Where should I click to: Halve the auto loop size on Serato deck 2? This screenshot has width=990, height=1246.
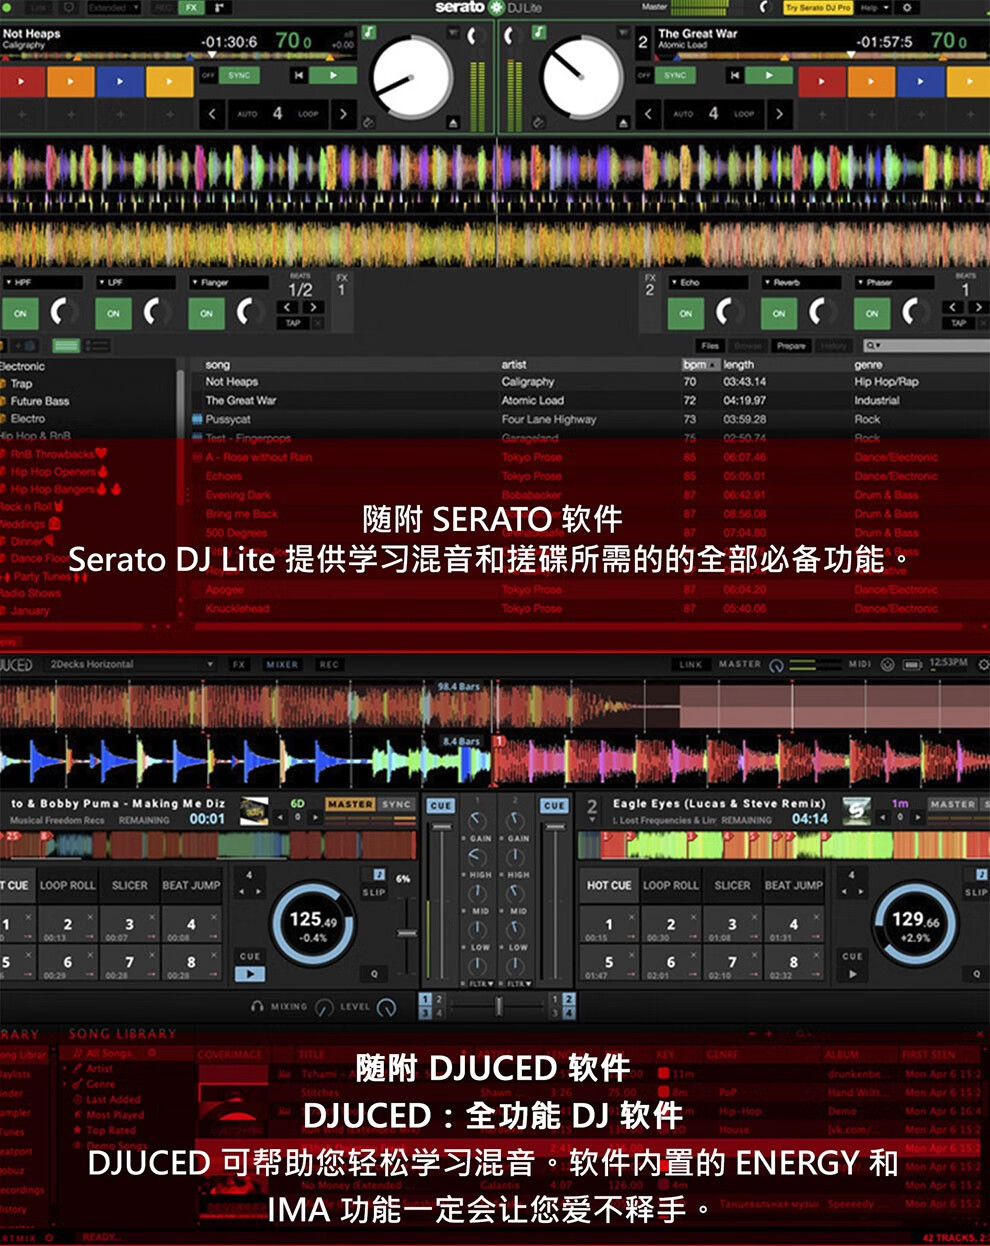(x=648, y=114)
